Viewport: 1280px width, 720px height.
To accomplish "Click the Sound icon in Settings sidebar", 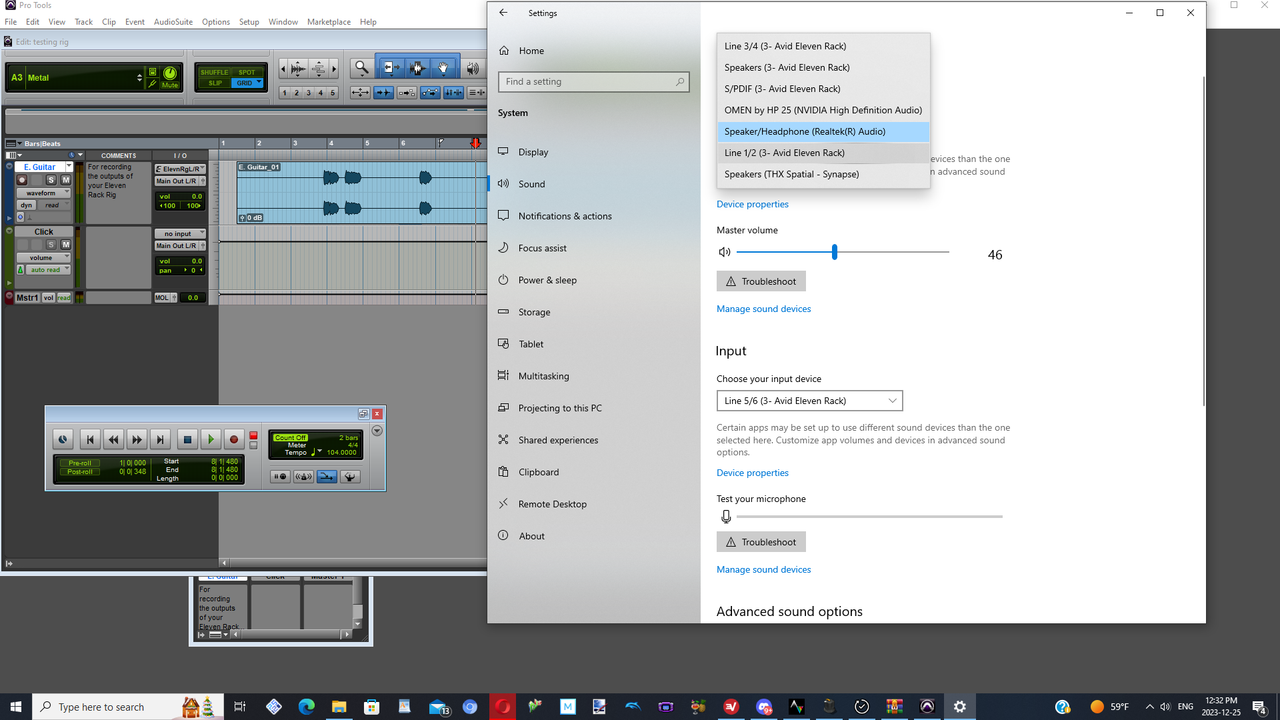I will tap(504, 184).
